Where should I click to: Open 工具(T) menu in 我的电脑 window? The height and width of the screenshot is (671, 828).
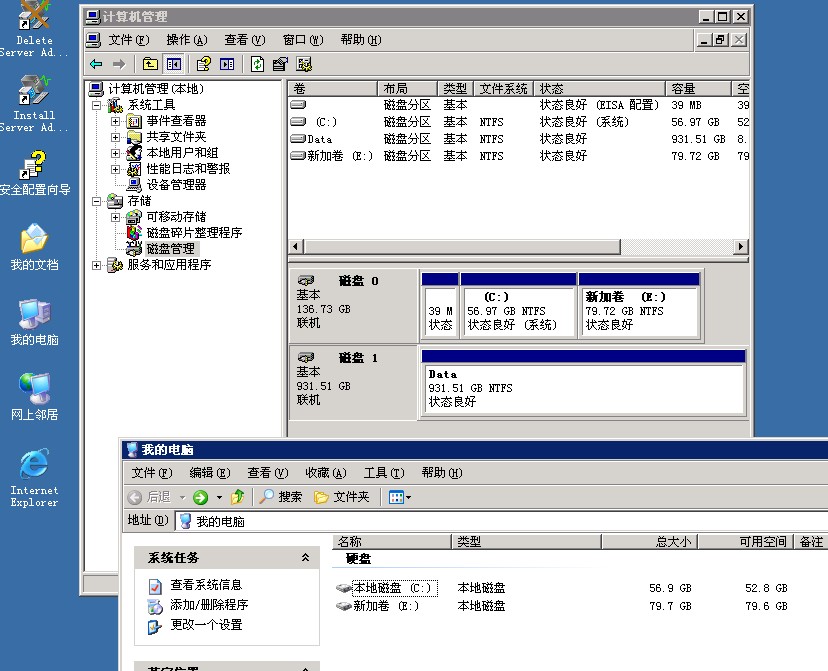[384, 472]
